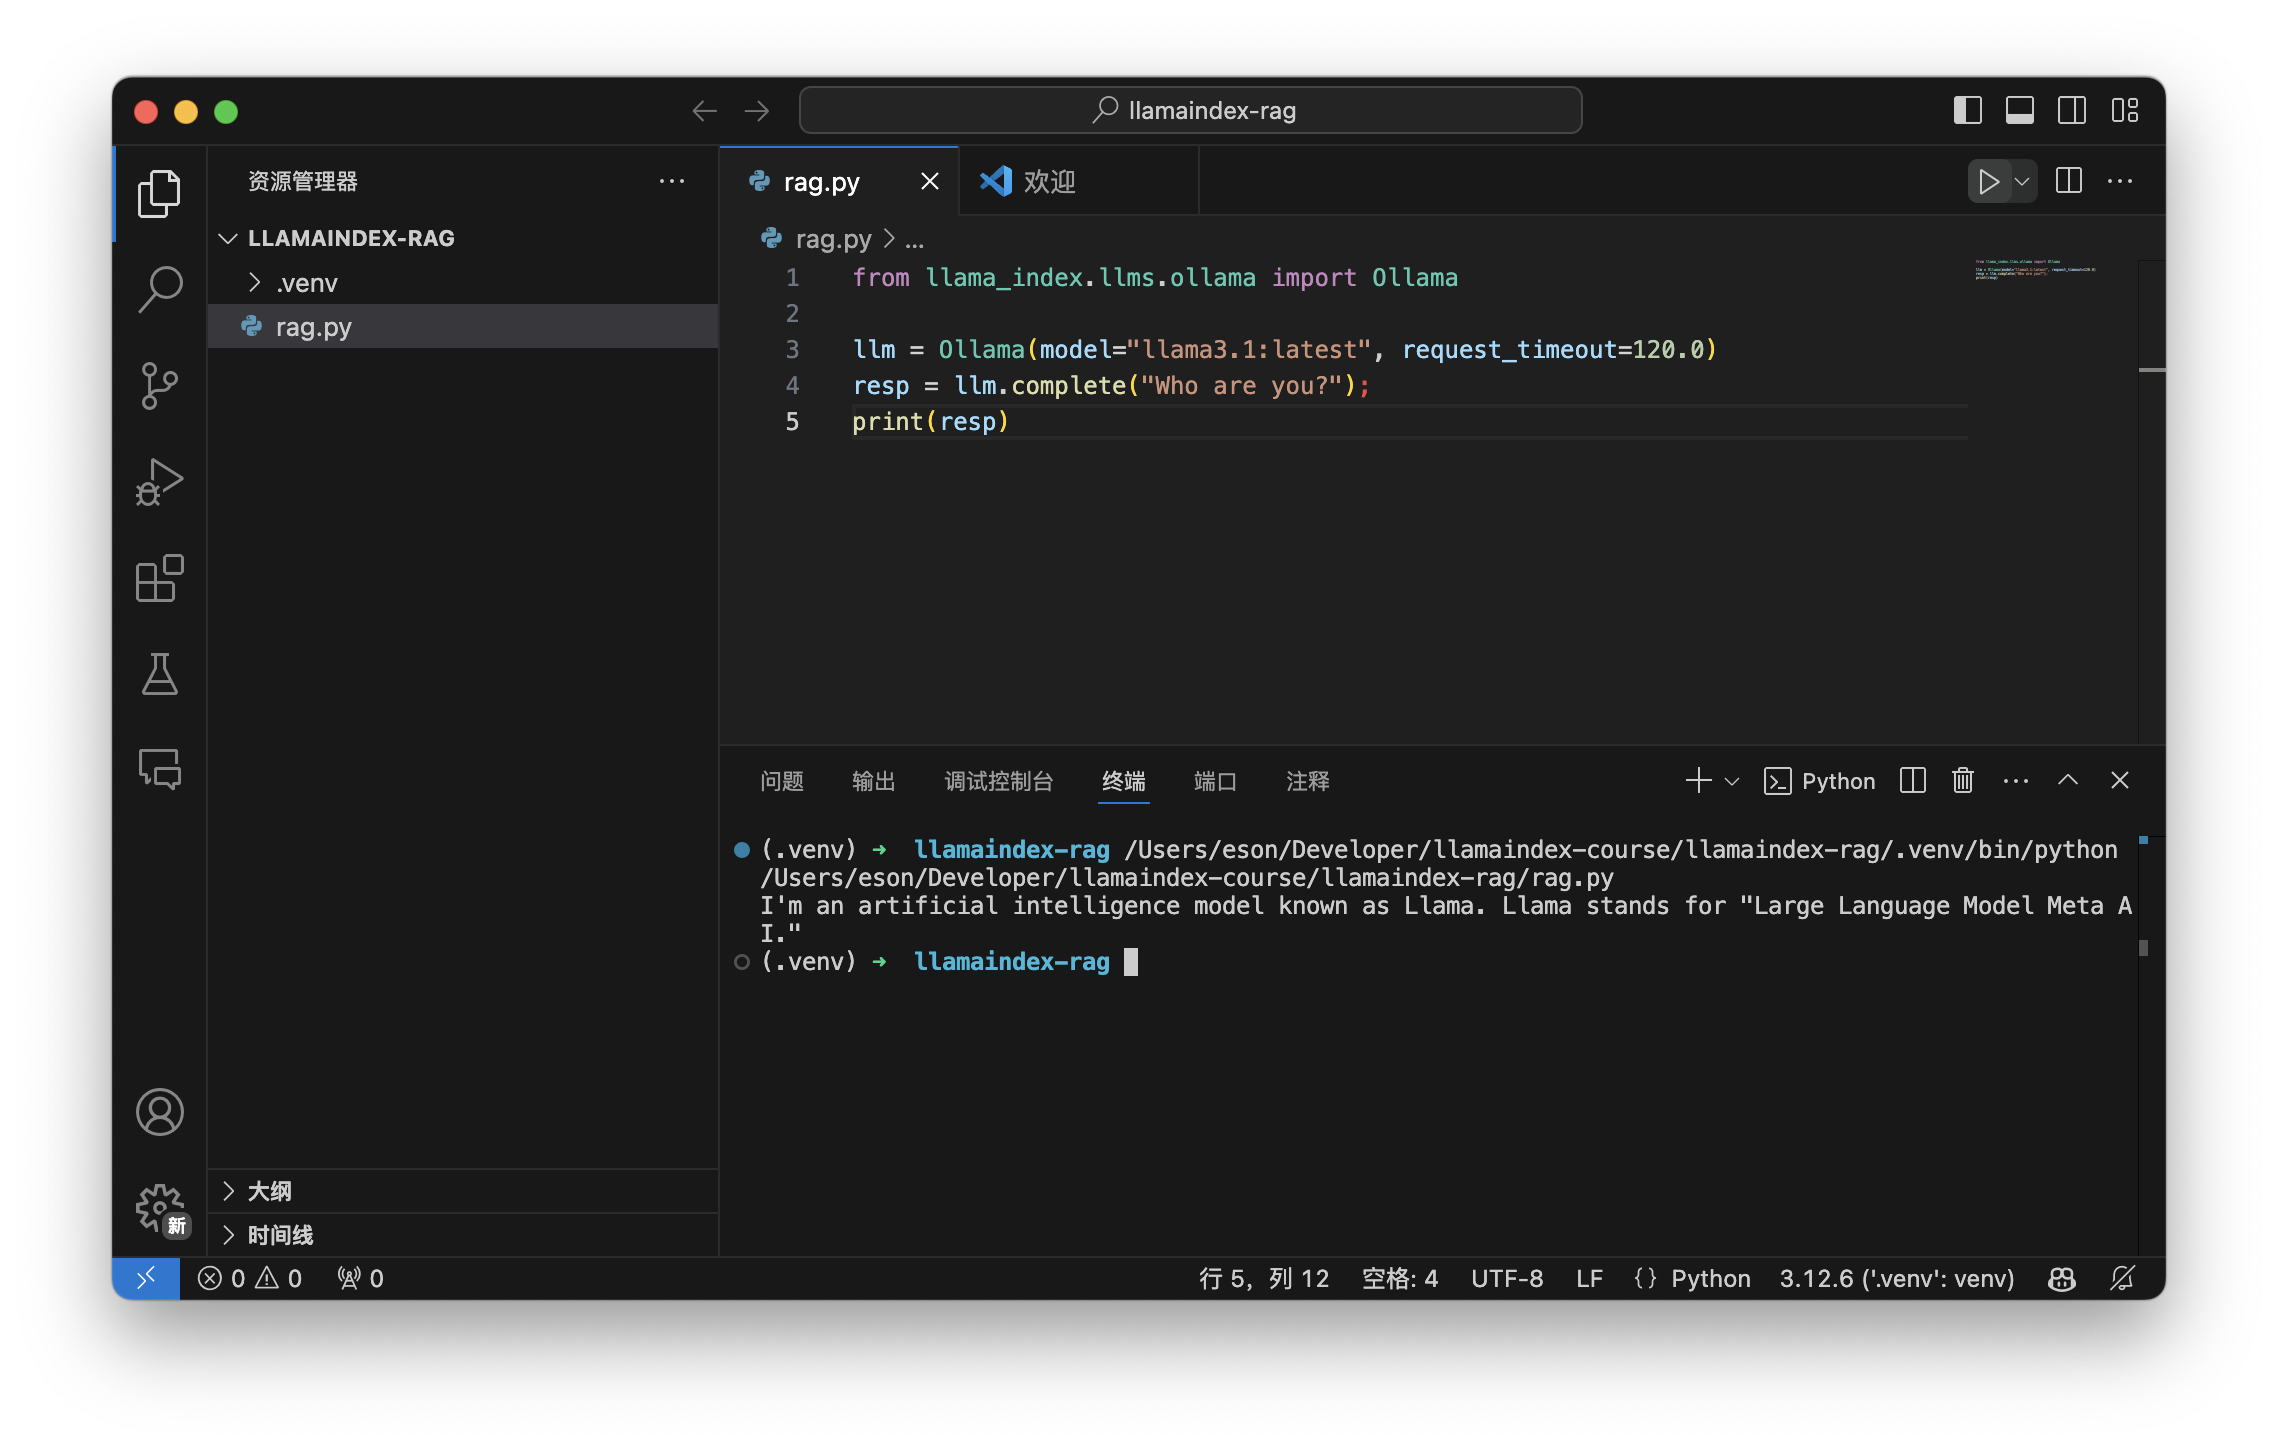Open the Copilot status icon in status bar

pyautogui.click(x=2061, y=1279)
